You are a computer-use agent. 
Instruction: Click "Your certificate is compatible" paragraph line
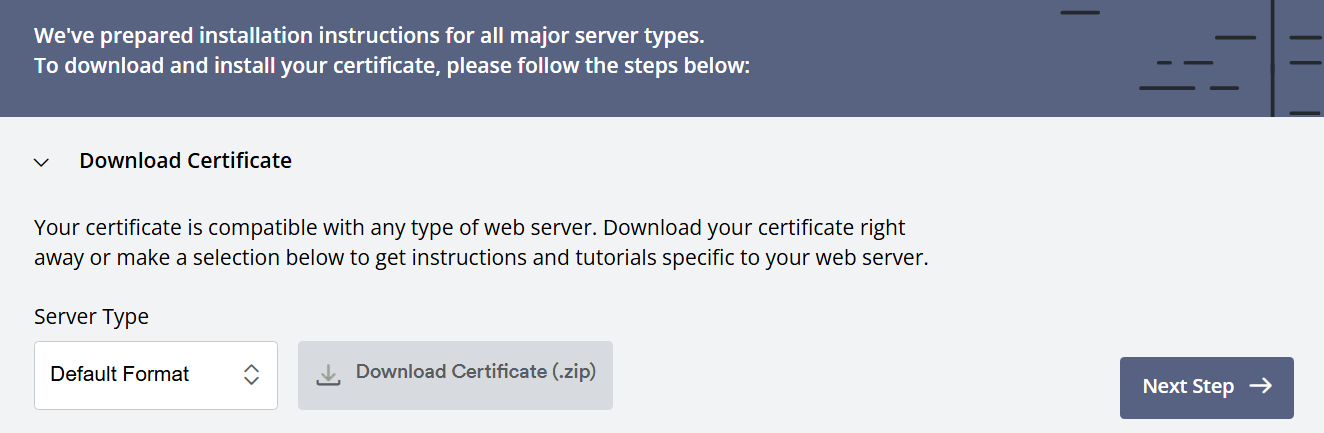pyautogui.click(x=469, y=227)
